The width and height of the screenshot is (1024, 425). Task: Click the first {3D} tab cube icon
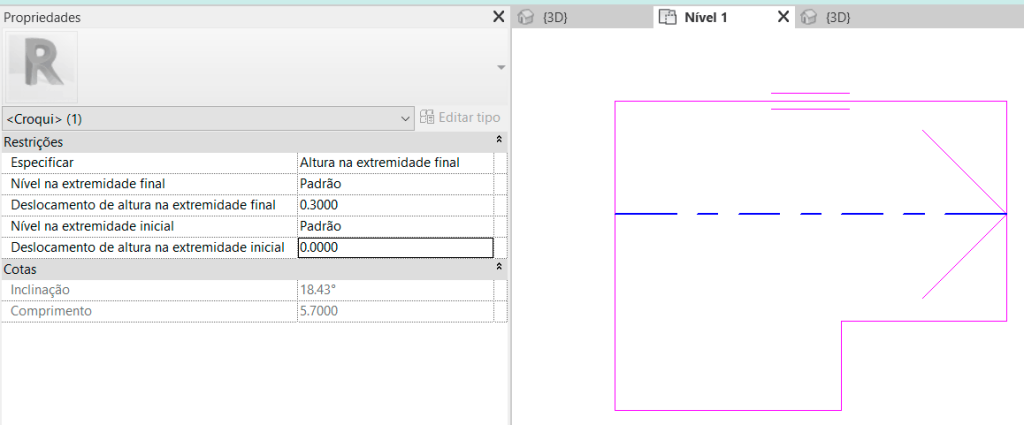527,18
